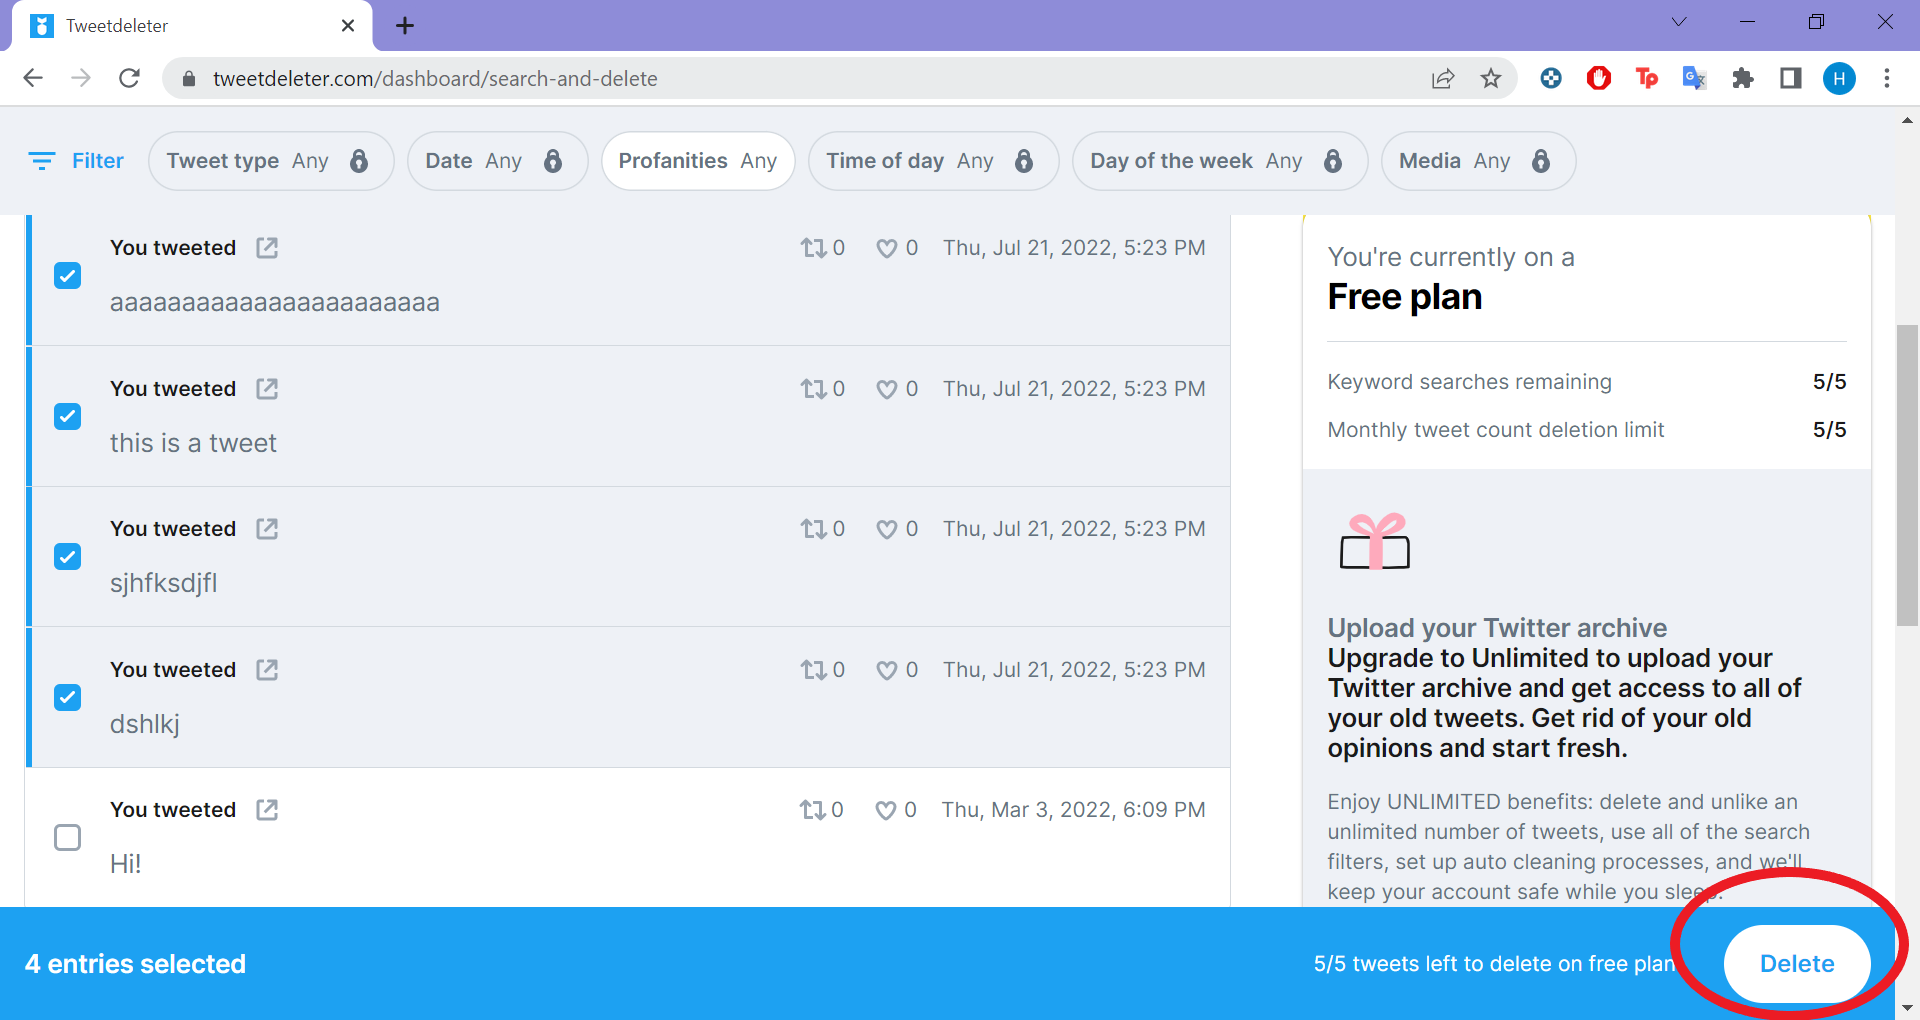
Task: Reload the Tweetdeleter page
Action: tap(129, 78)
